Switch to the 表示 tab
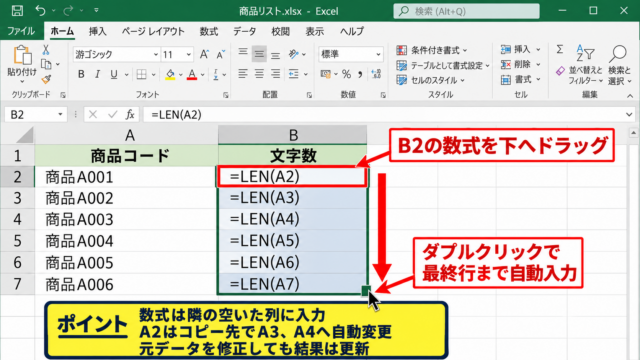The height and width of the screenshot is (360, 640). point(315,31)
